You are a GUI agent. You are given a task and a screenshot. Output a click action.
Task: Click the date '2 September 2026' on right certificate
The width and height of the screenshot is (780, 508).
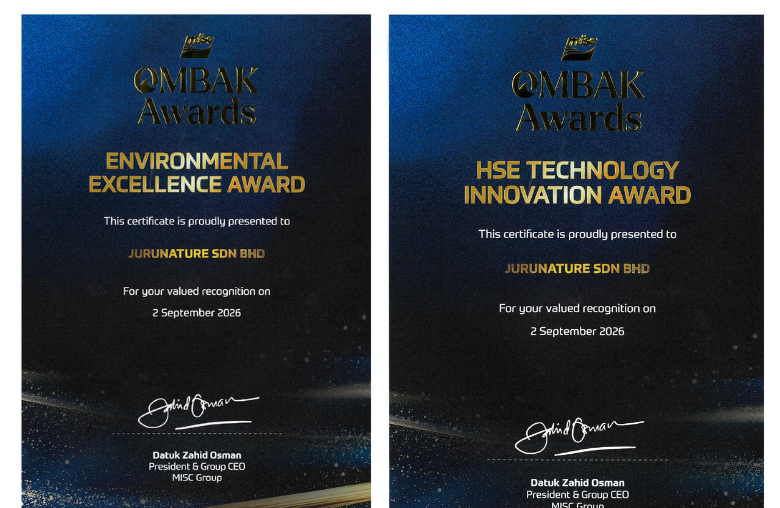point(578,331)
